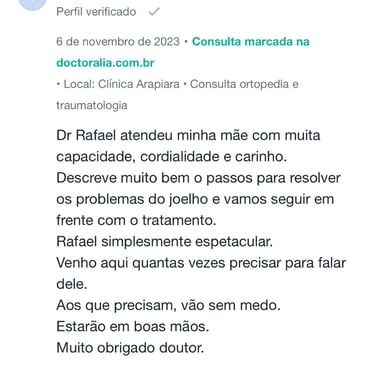This screenshot has height=374, width=375.
Task: Select the sentence "Rafael simplesmente espetacular."
Action: pos(165,242)
